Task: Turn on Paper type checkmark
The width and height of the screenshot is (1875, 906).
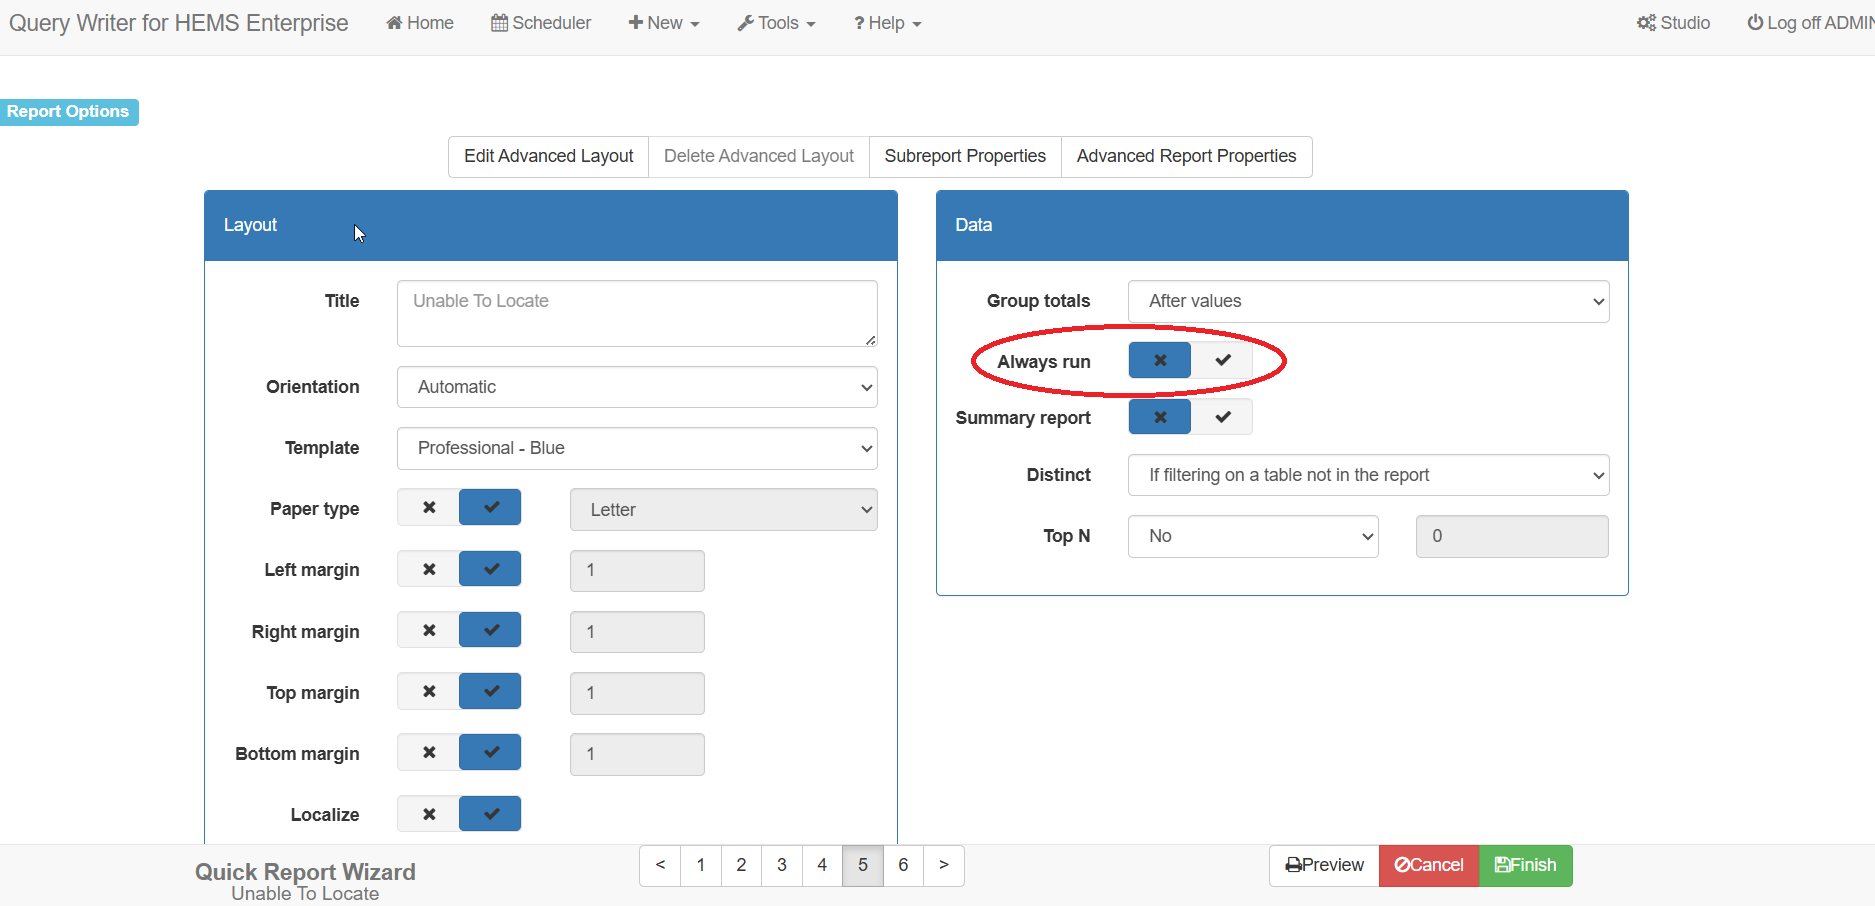Action: click(x=490, y=507)
